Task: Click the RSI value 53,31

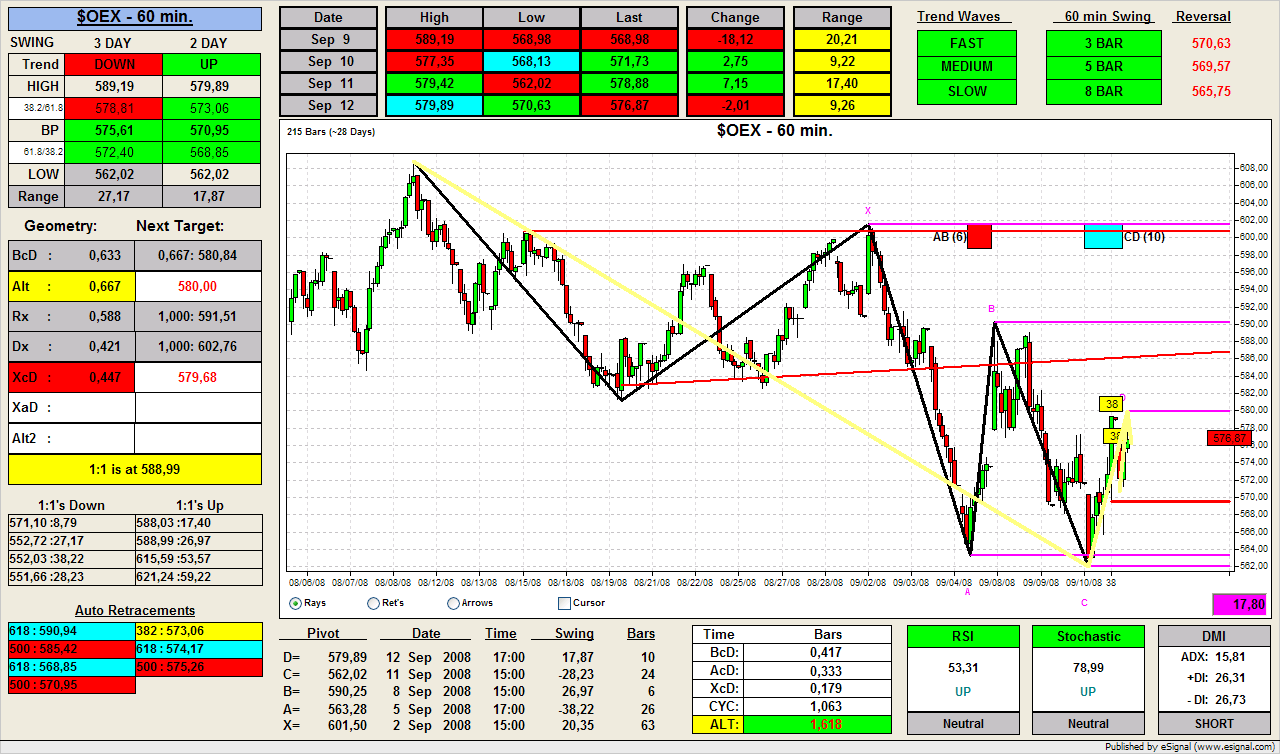Action: [x=963, y=668]
